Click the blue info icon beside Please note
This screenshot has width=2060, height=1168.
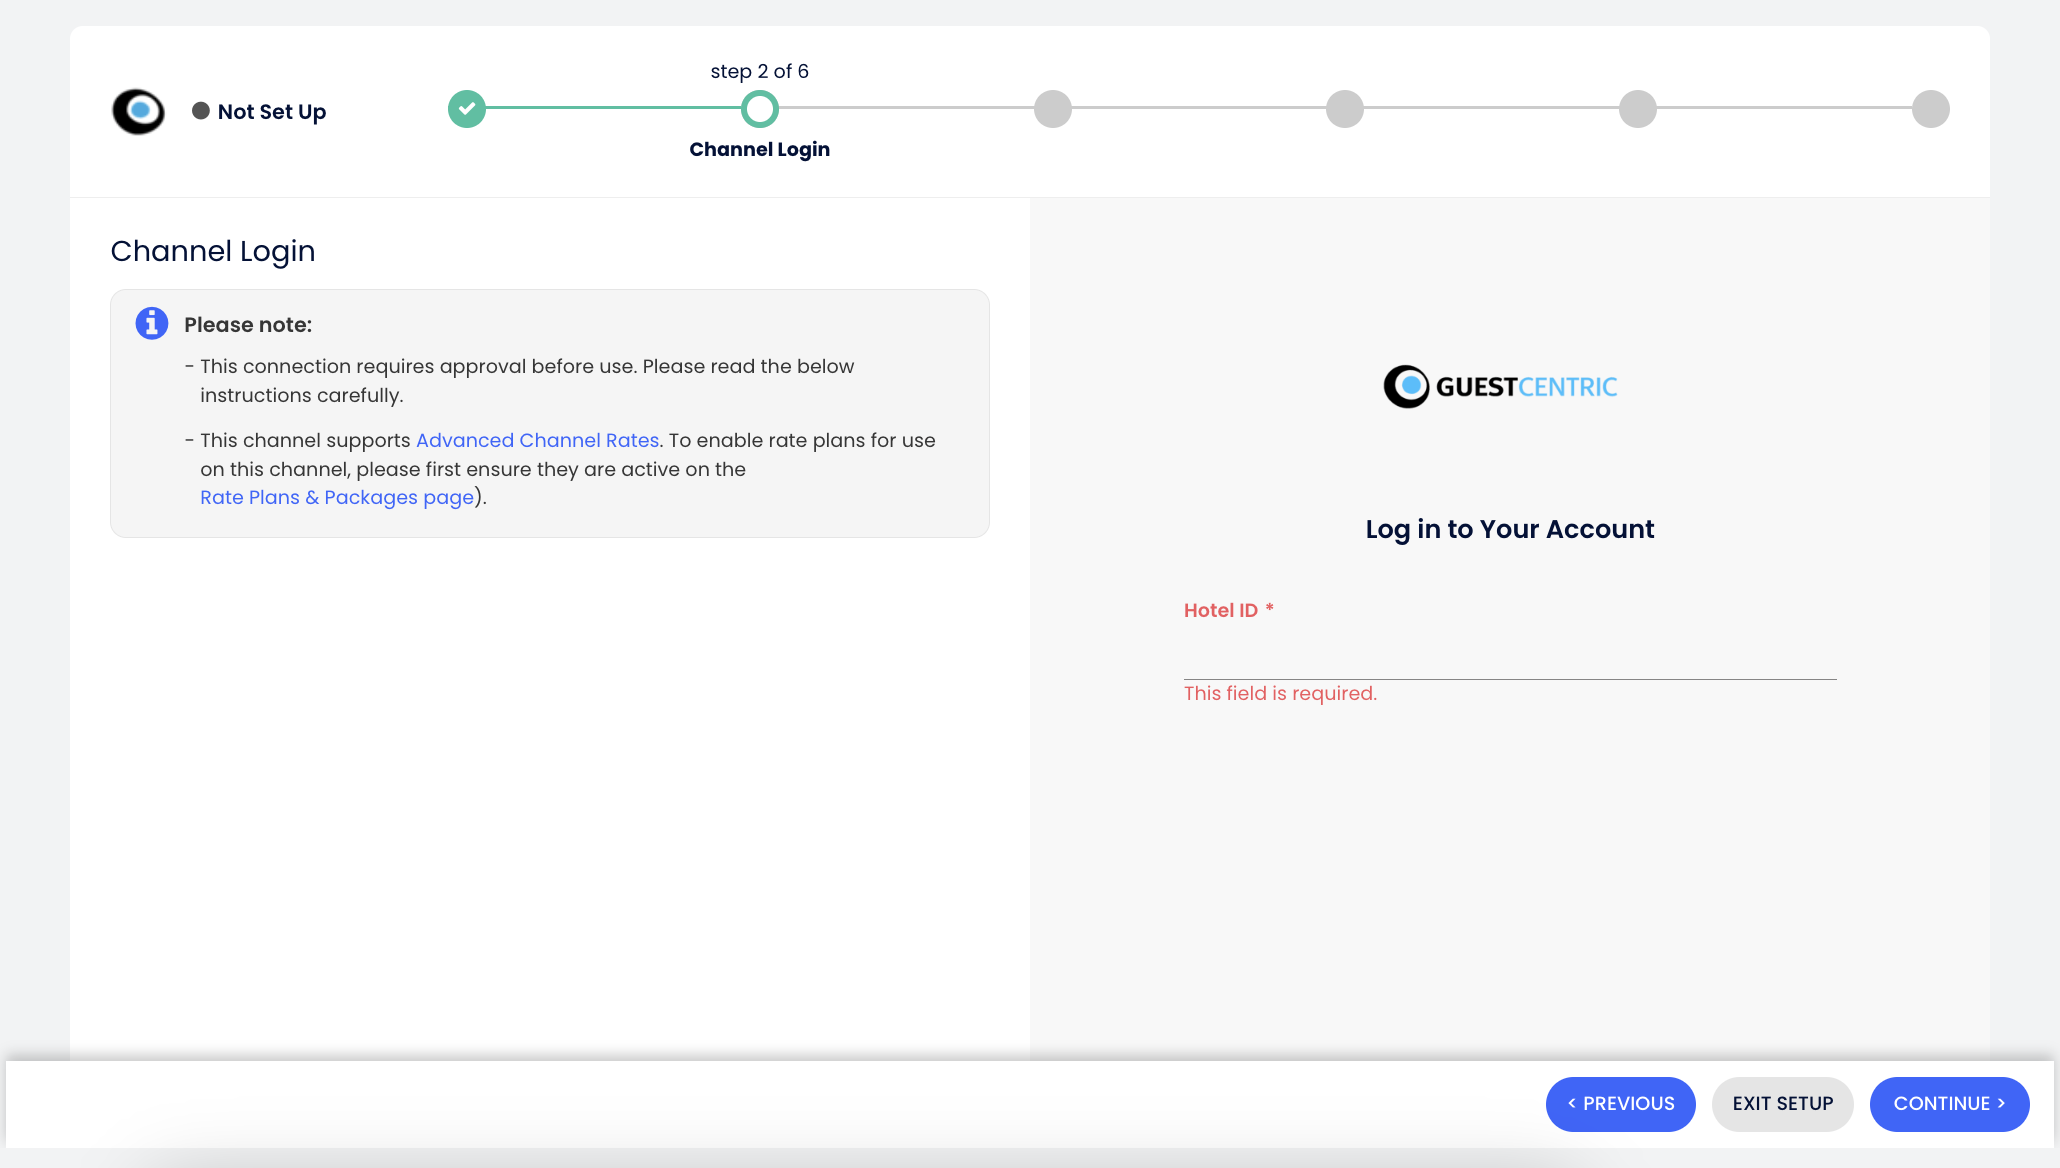pyautogui.click(x=151, y=323)
